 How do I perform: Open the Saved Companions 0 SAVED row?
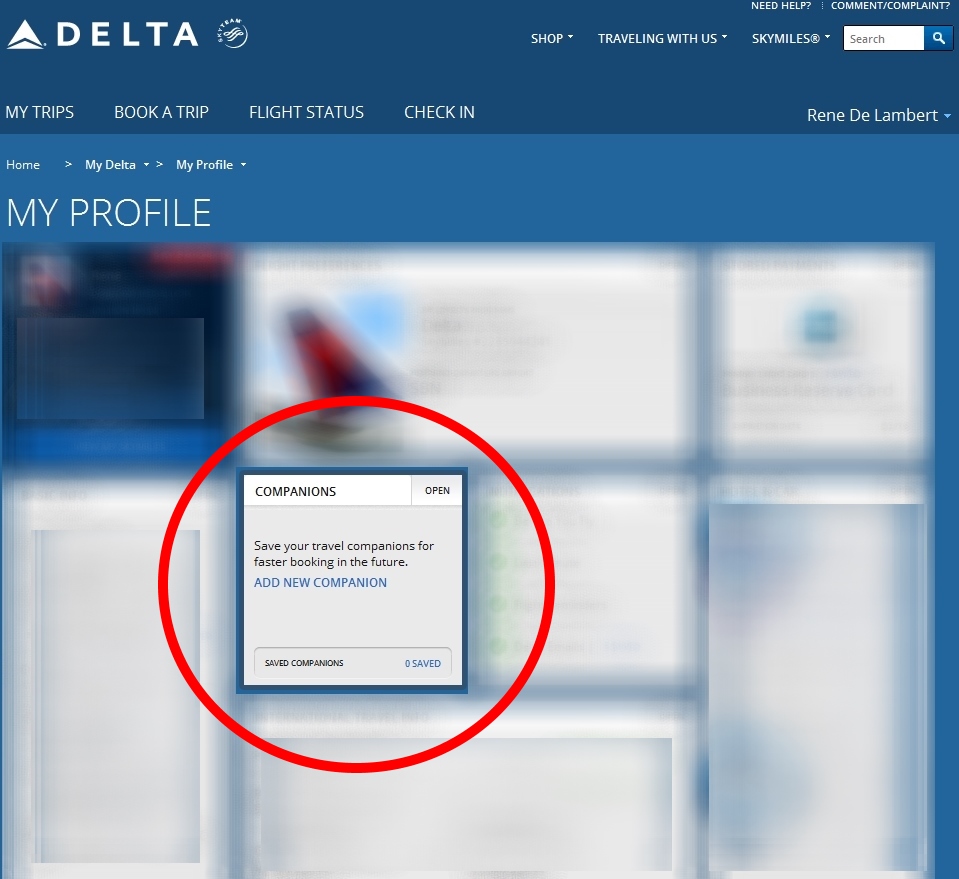coord(353,663)
